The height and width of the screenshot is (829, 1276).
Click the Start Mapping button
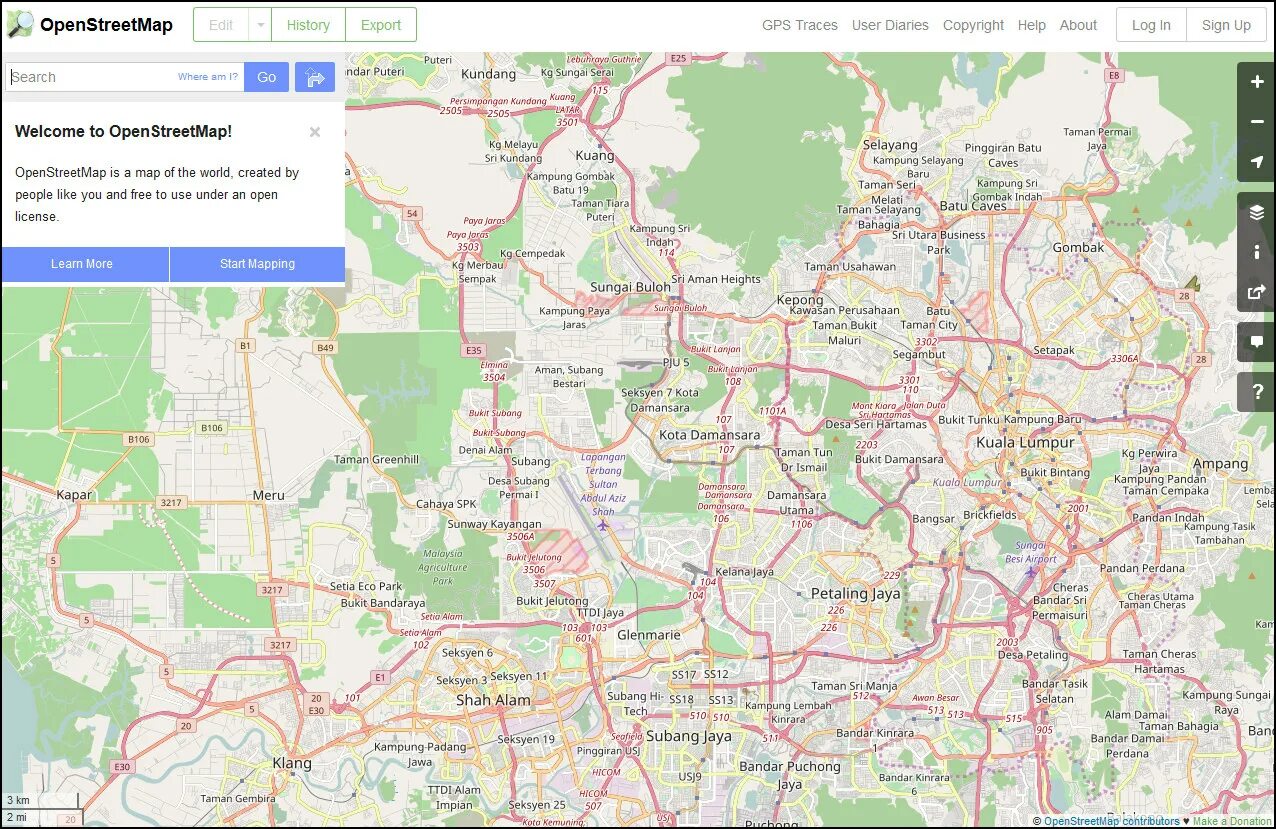point(257,264)
